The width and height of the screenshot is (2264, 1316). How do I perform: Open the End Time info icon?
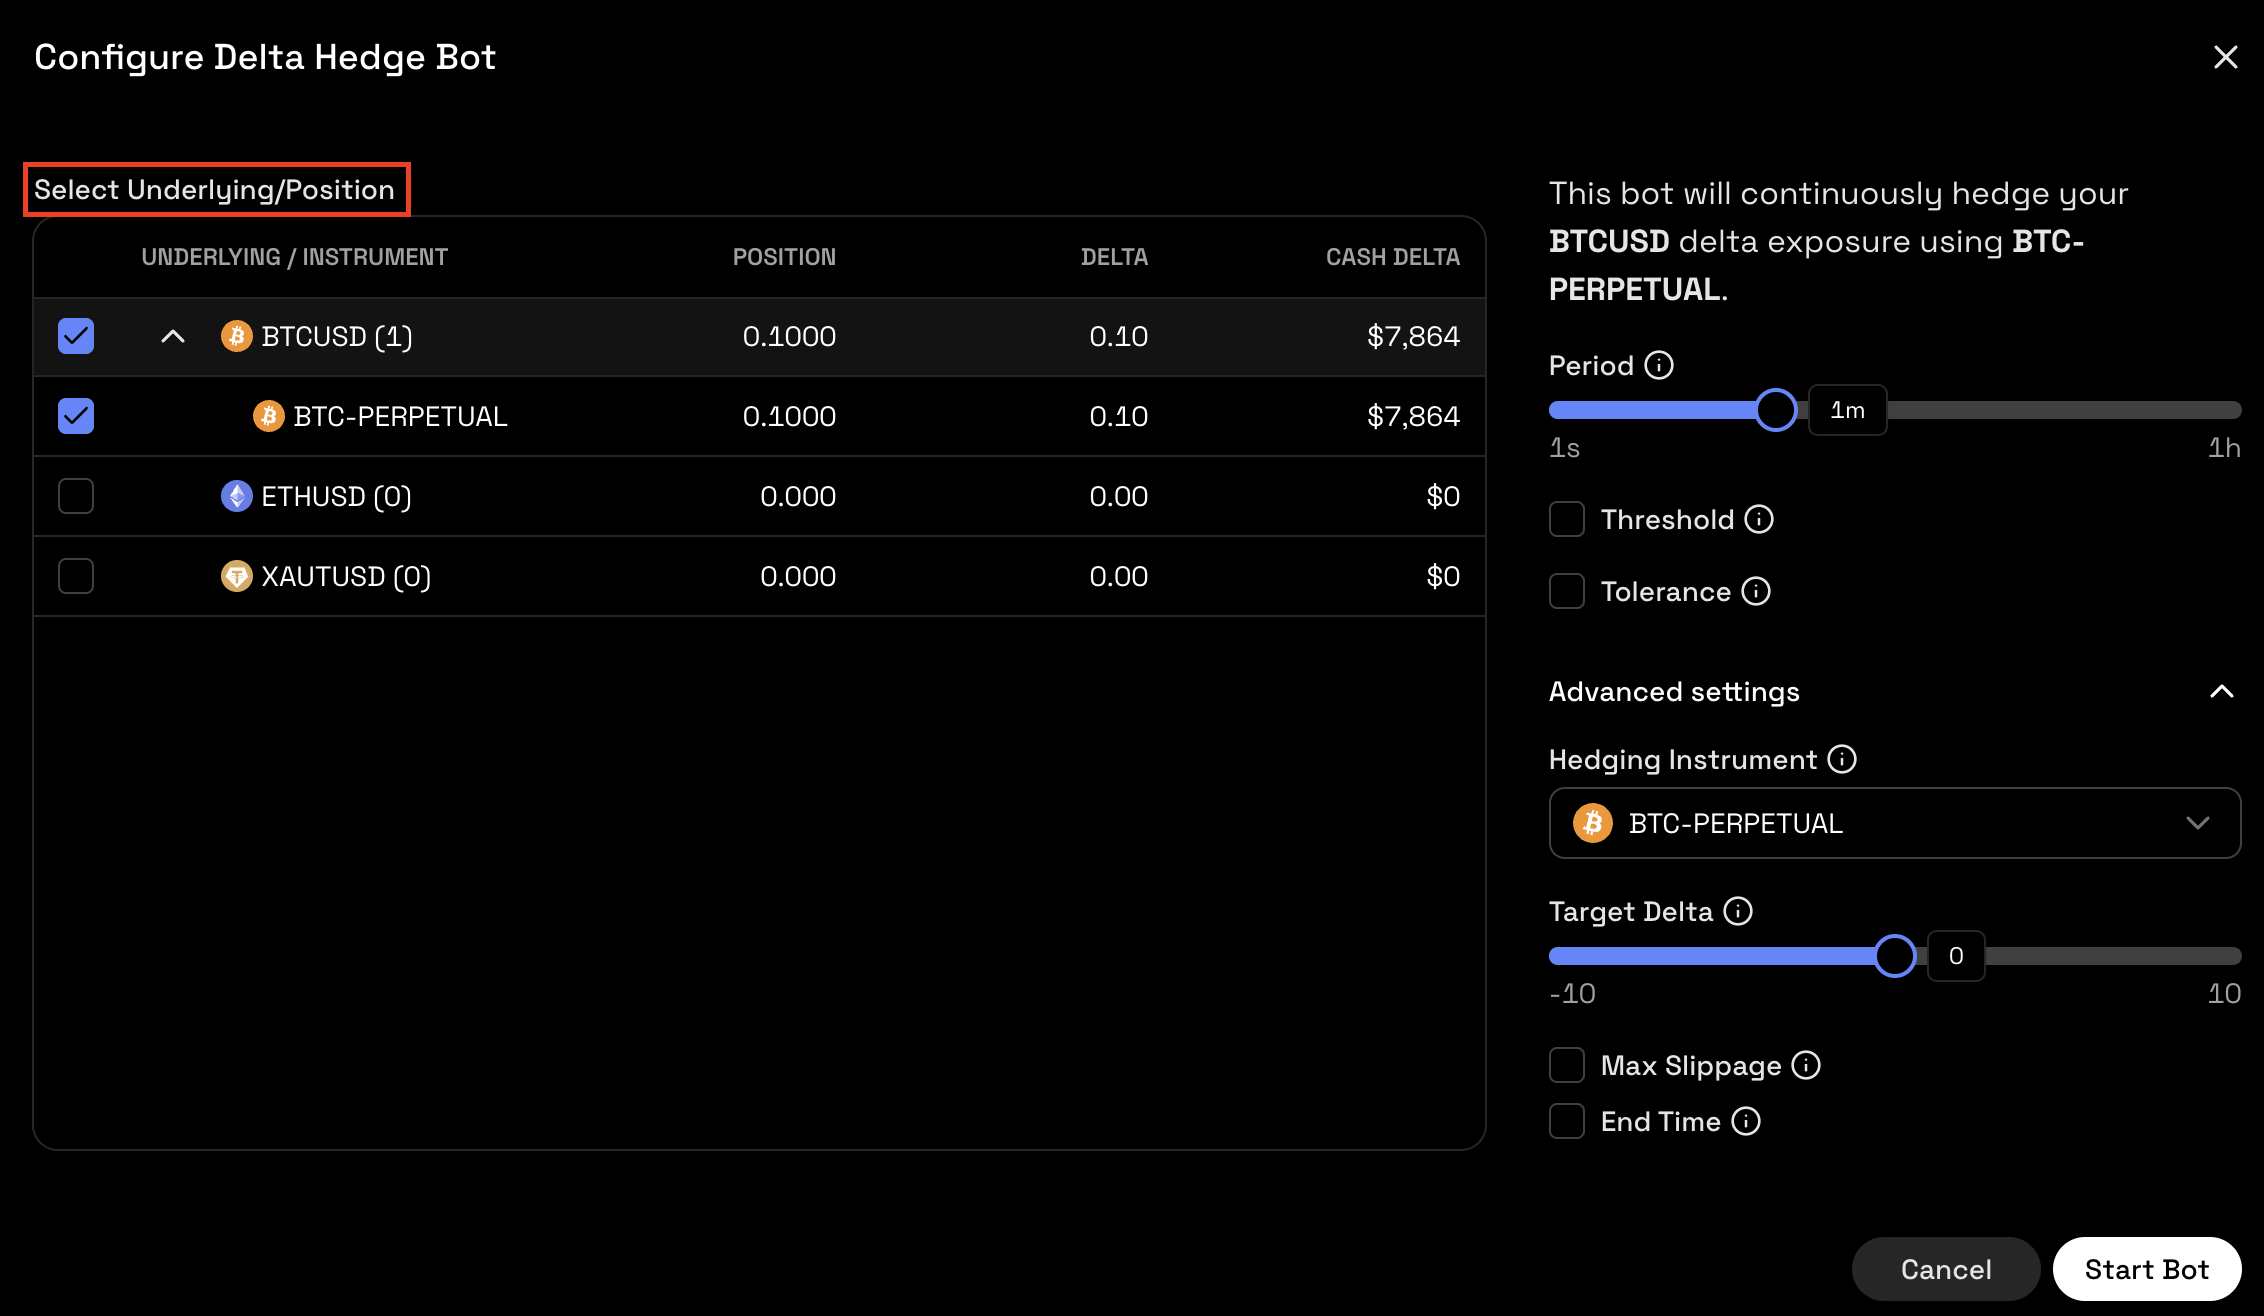point(1746,1122)
